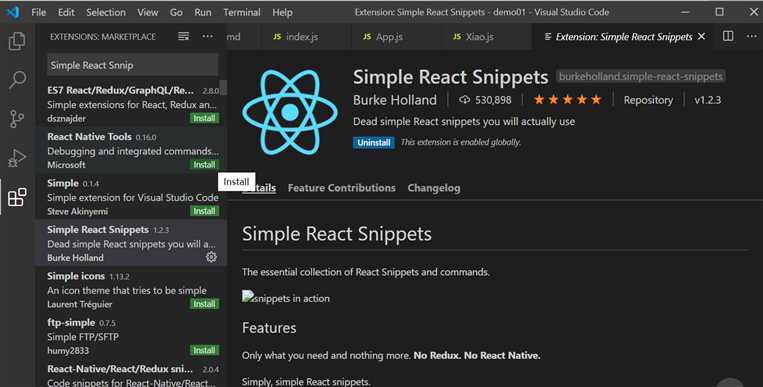Click the React atom logo image
The height and width of the screenshot is (387, 763).
click(290, 112)
